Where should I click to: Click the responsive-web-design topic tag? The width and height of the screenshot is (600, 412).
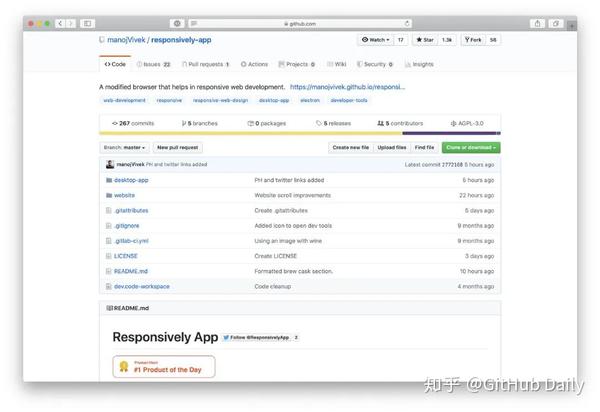tap(220, 100)
